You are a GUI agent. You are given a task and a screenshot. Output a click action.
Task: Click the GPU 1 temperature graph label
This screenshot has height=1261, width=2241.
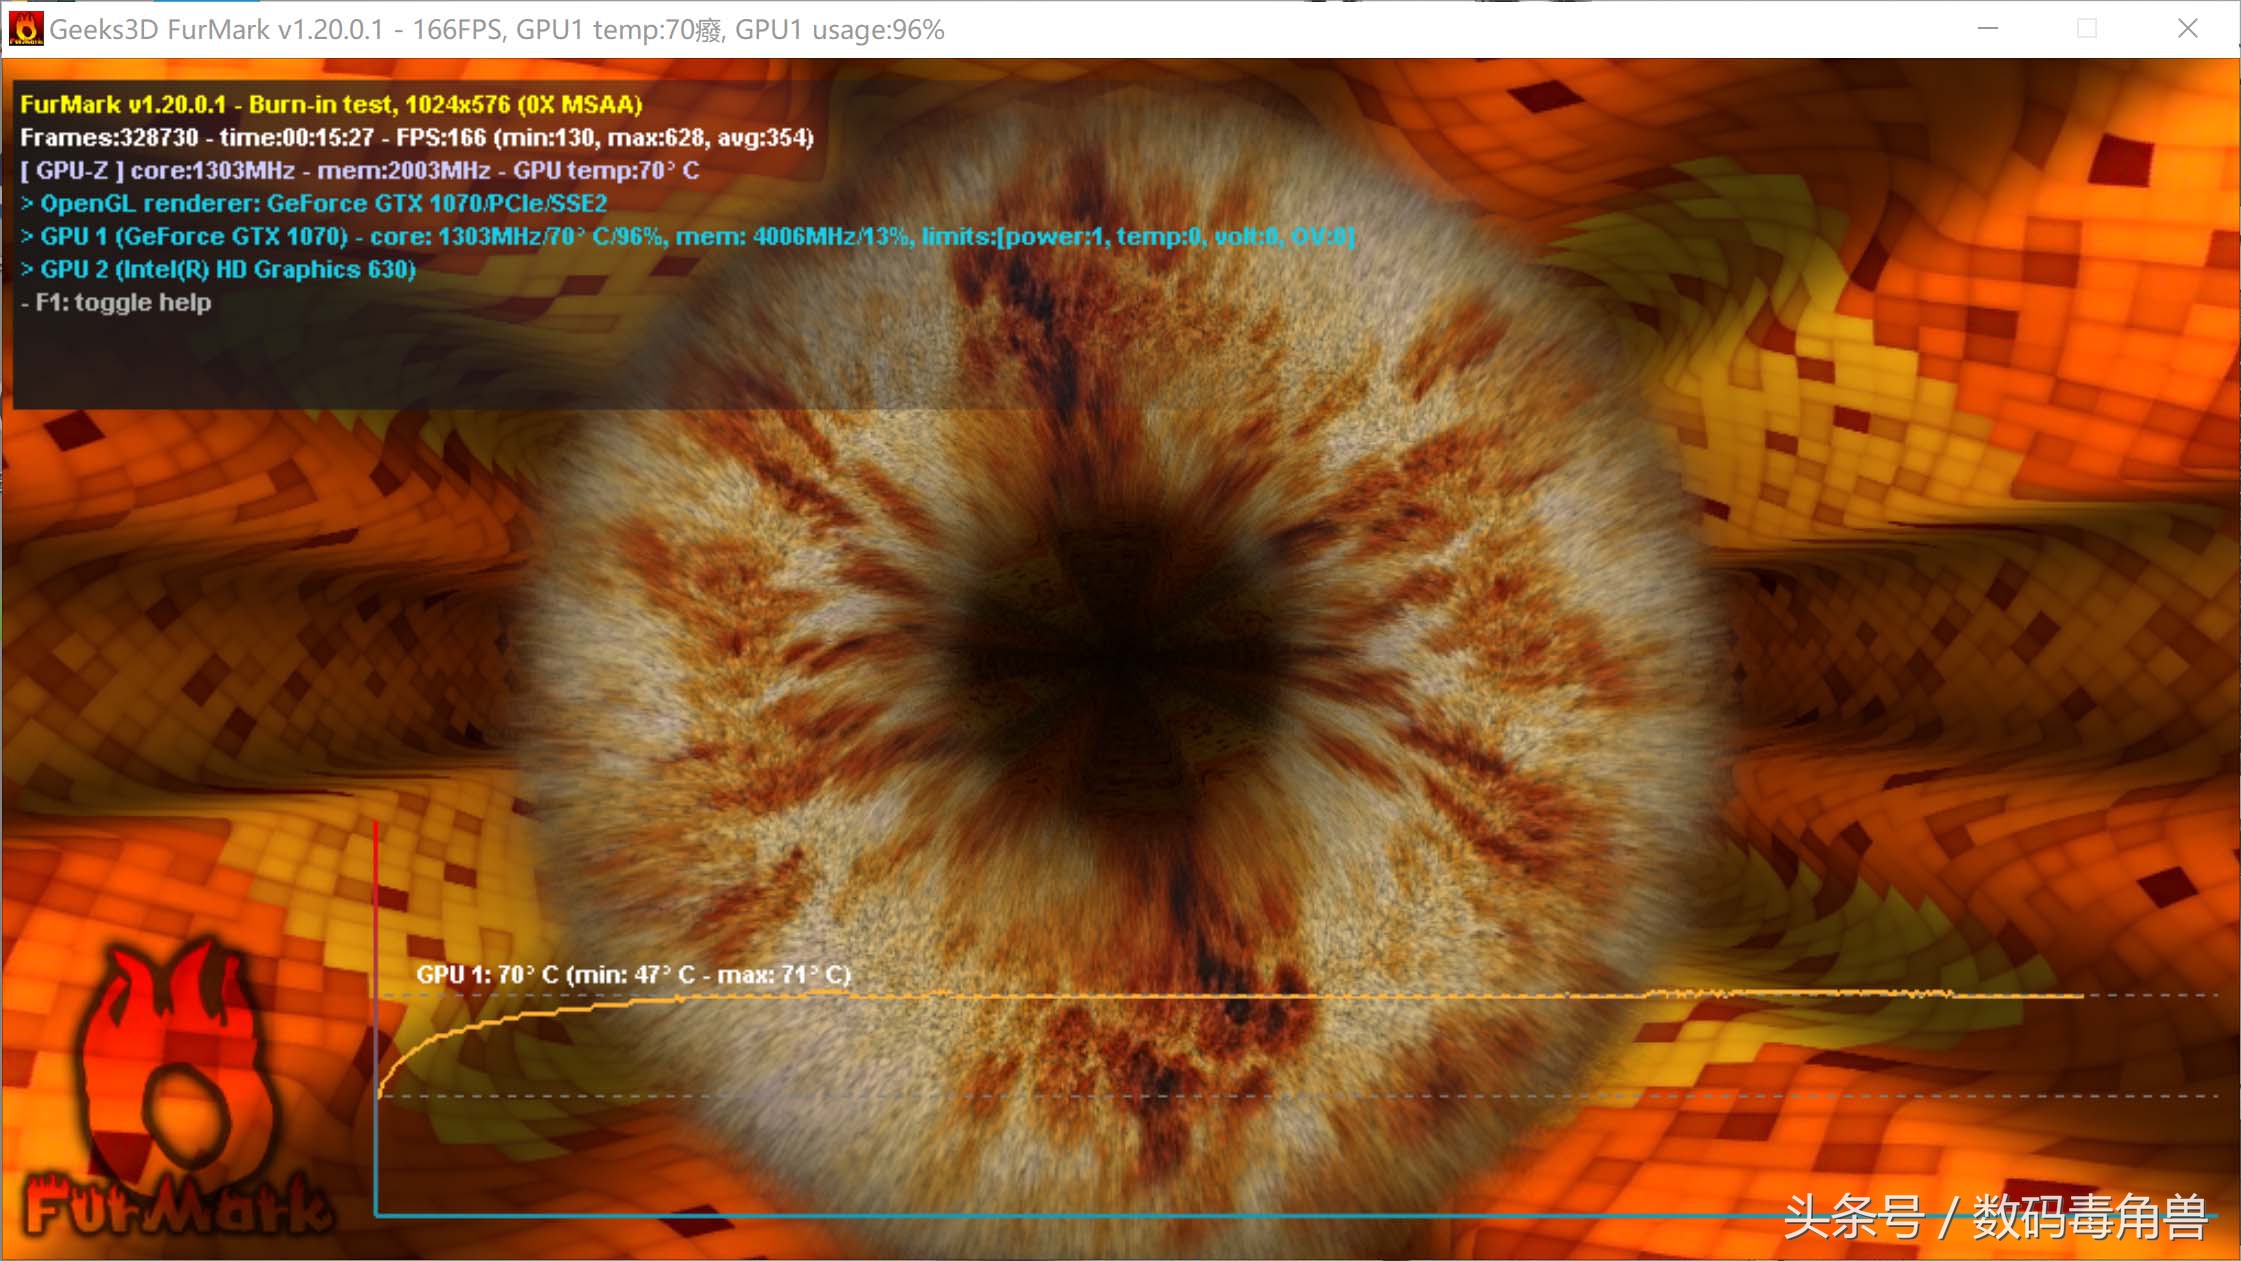click(633, 974)
